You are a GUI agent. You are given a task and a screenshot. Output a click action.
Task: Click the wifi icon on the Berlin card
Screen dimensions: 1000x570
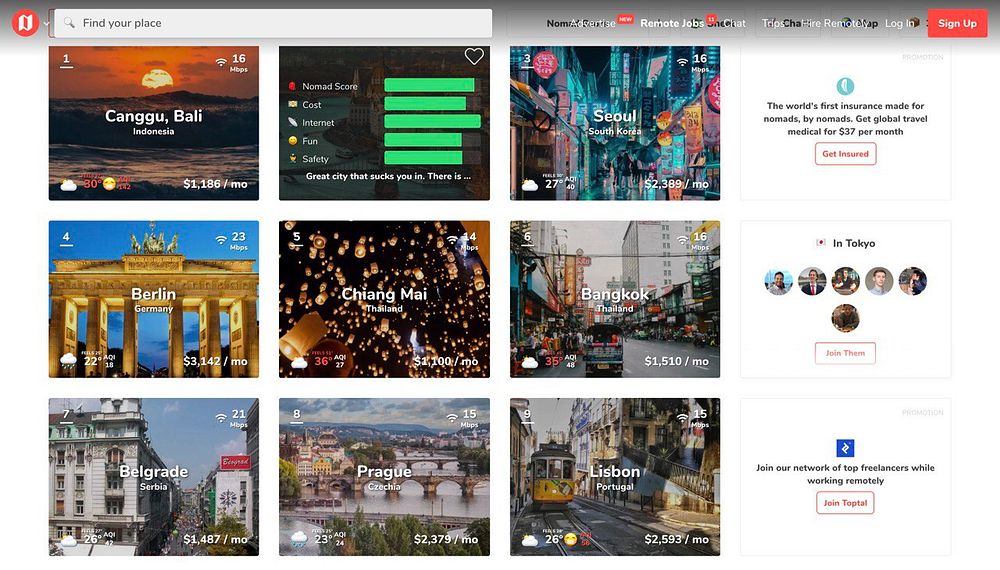click(x=221, y=240)
